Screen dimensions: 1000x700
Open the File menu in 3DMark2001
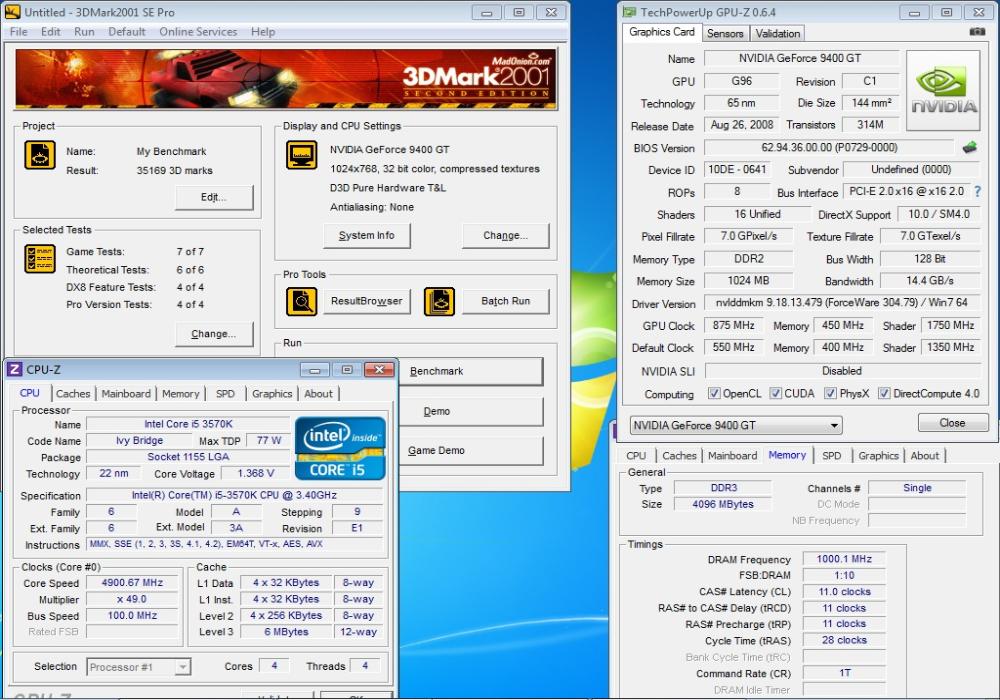pyautogui.click(x=18, y=32)
